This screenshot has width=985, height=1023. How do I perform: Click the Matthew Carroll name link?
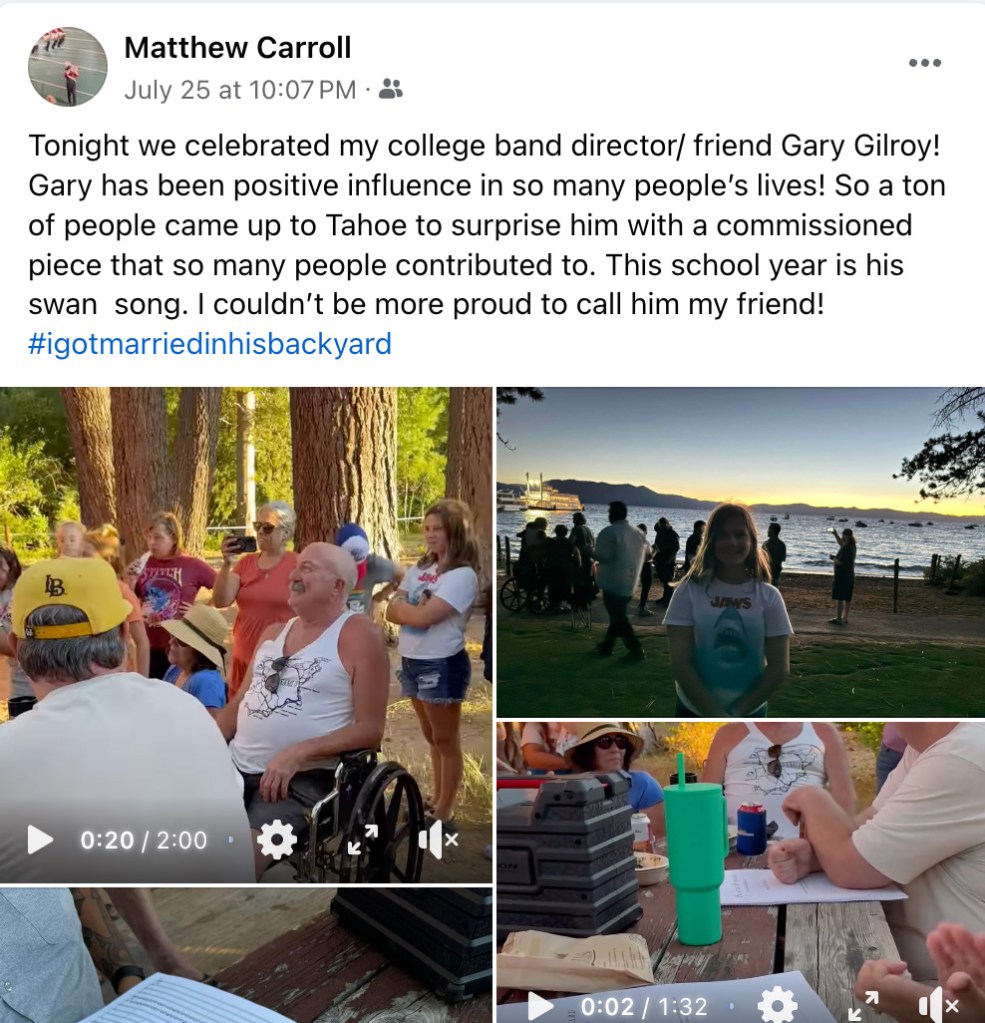(x=237, y=48)
